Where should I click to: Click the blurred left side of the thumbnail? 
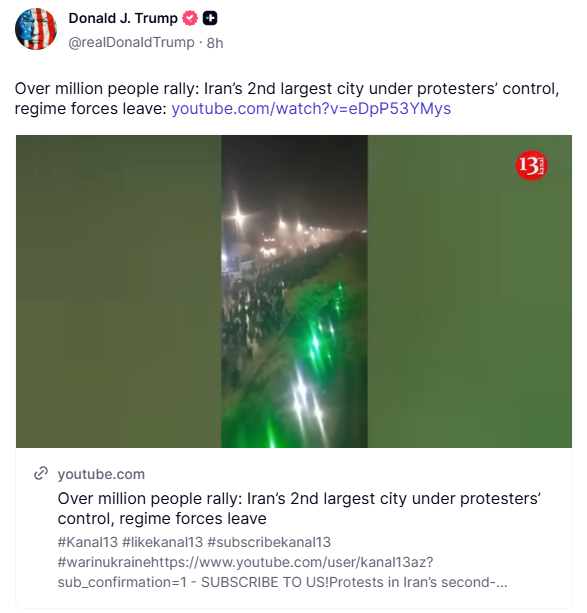tap(118, 291)
